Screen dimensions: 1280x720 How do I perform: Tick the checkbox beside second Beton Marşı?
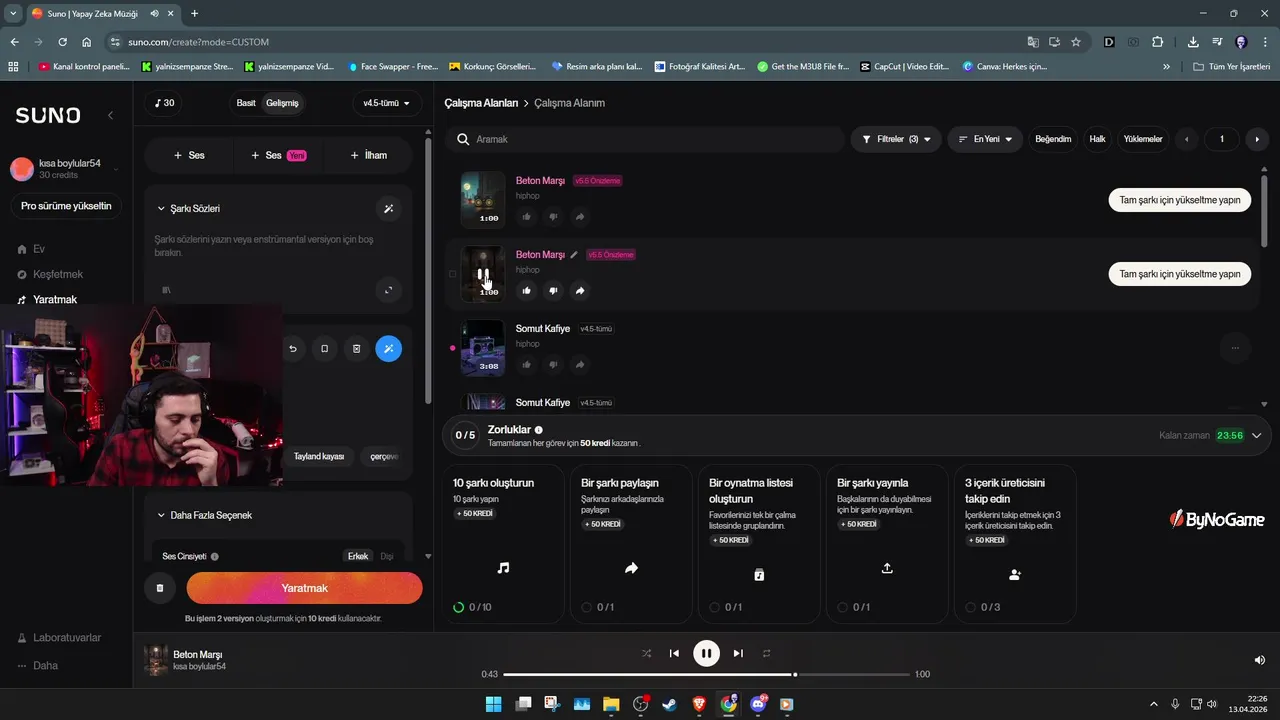point(452,273)
